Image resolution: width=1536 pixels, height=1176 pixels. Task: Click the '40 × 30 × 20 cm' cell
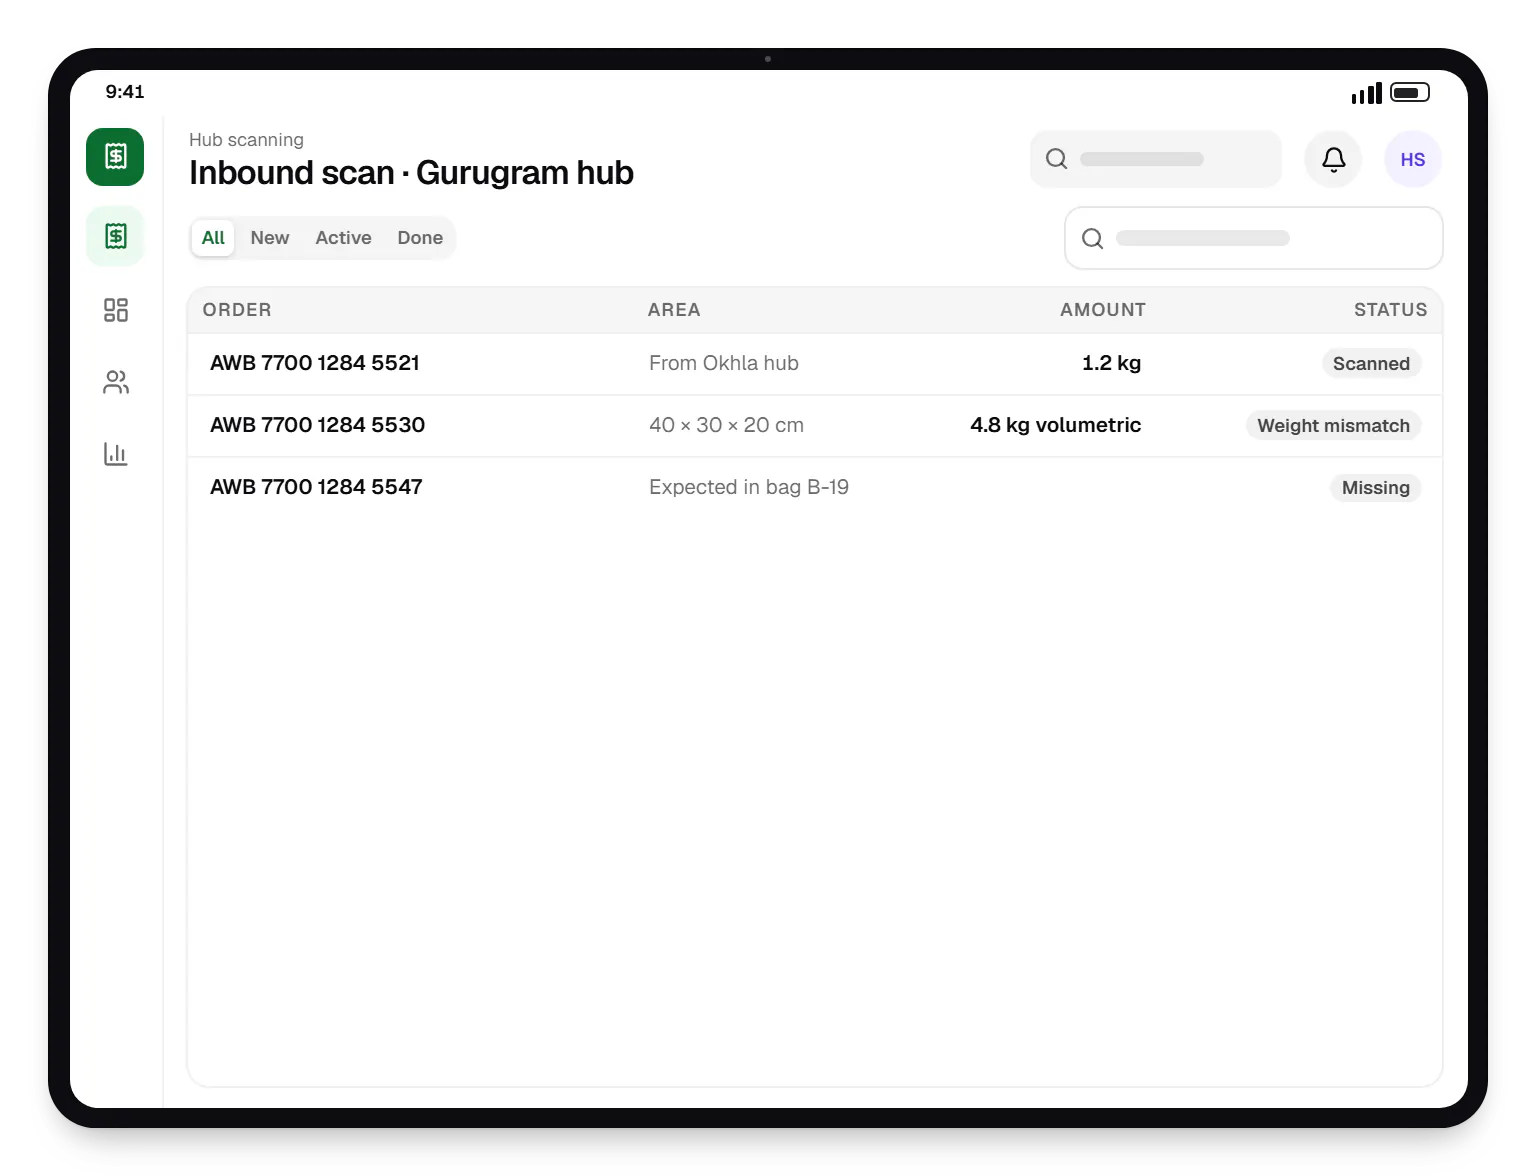click(726, 425)
